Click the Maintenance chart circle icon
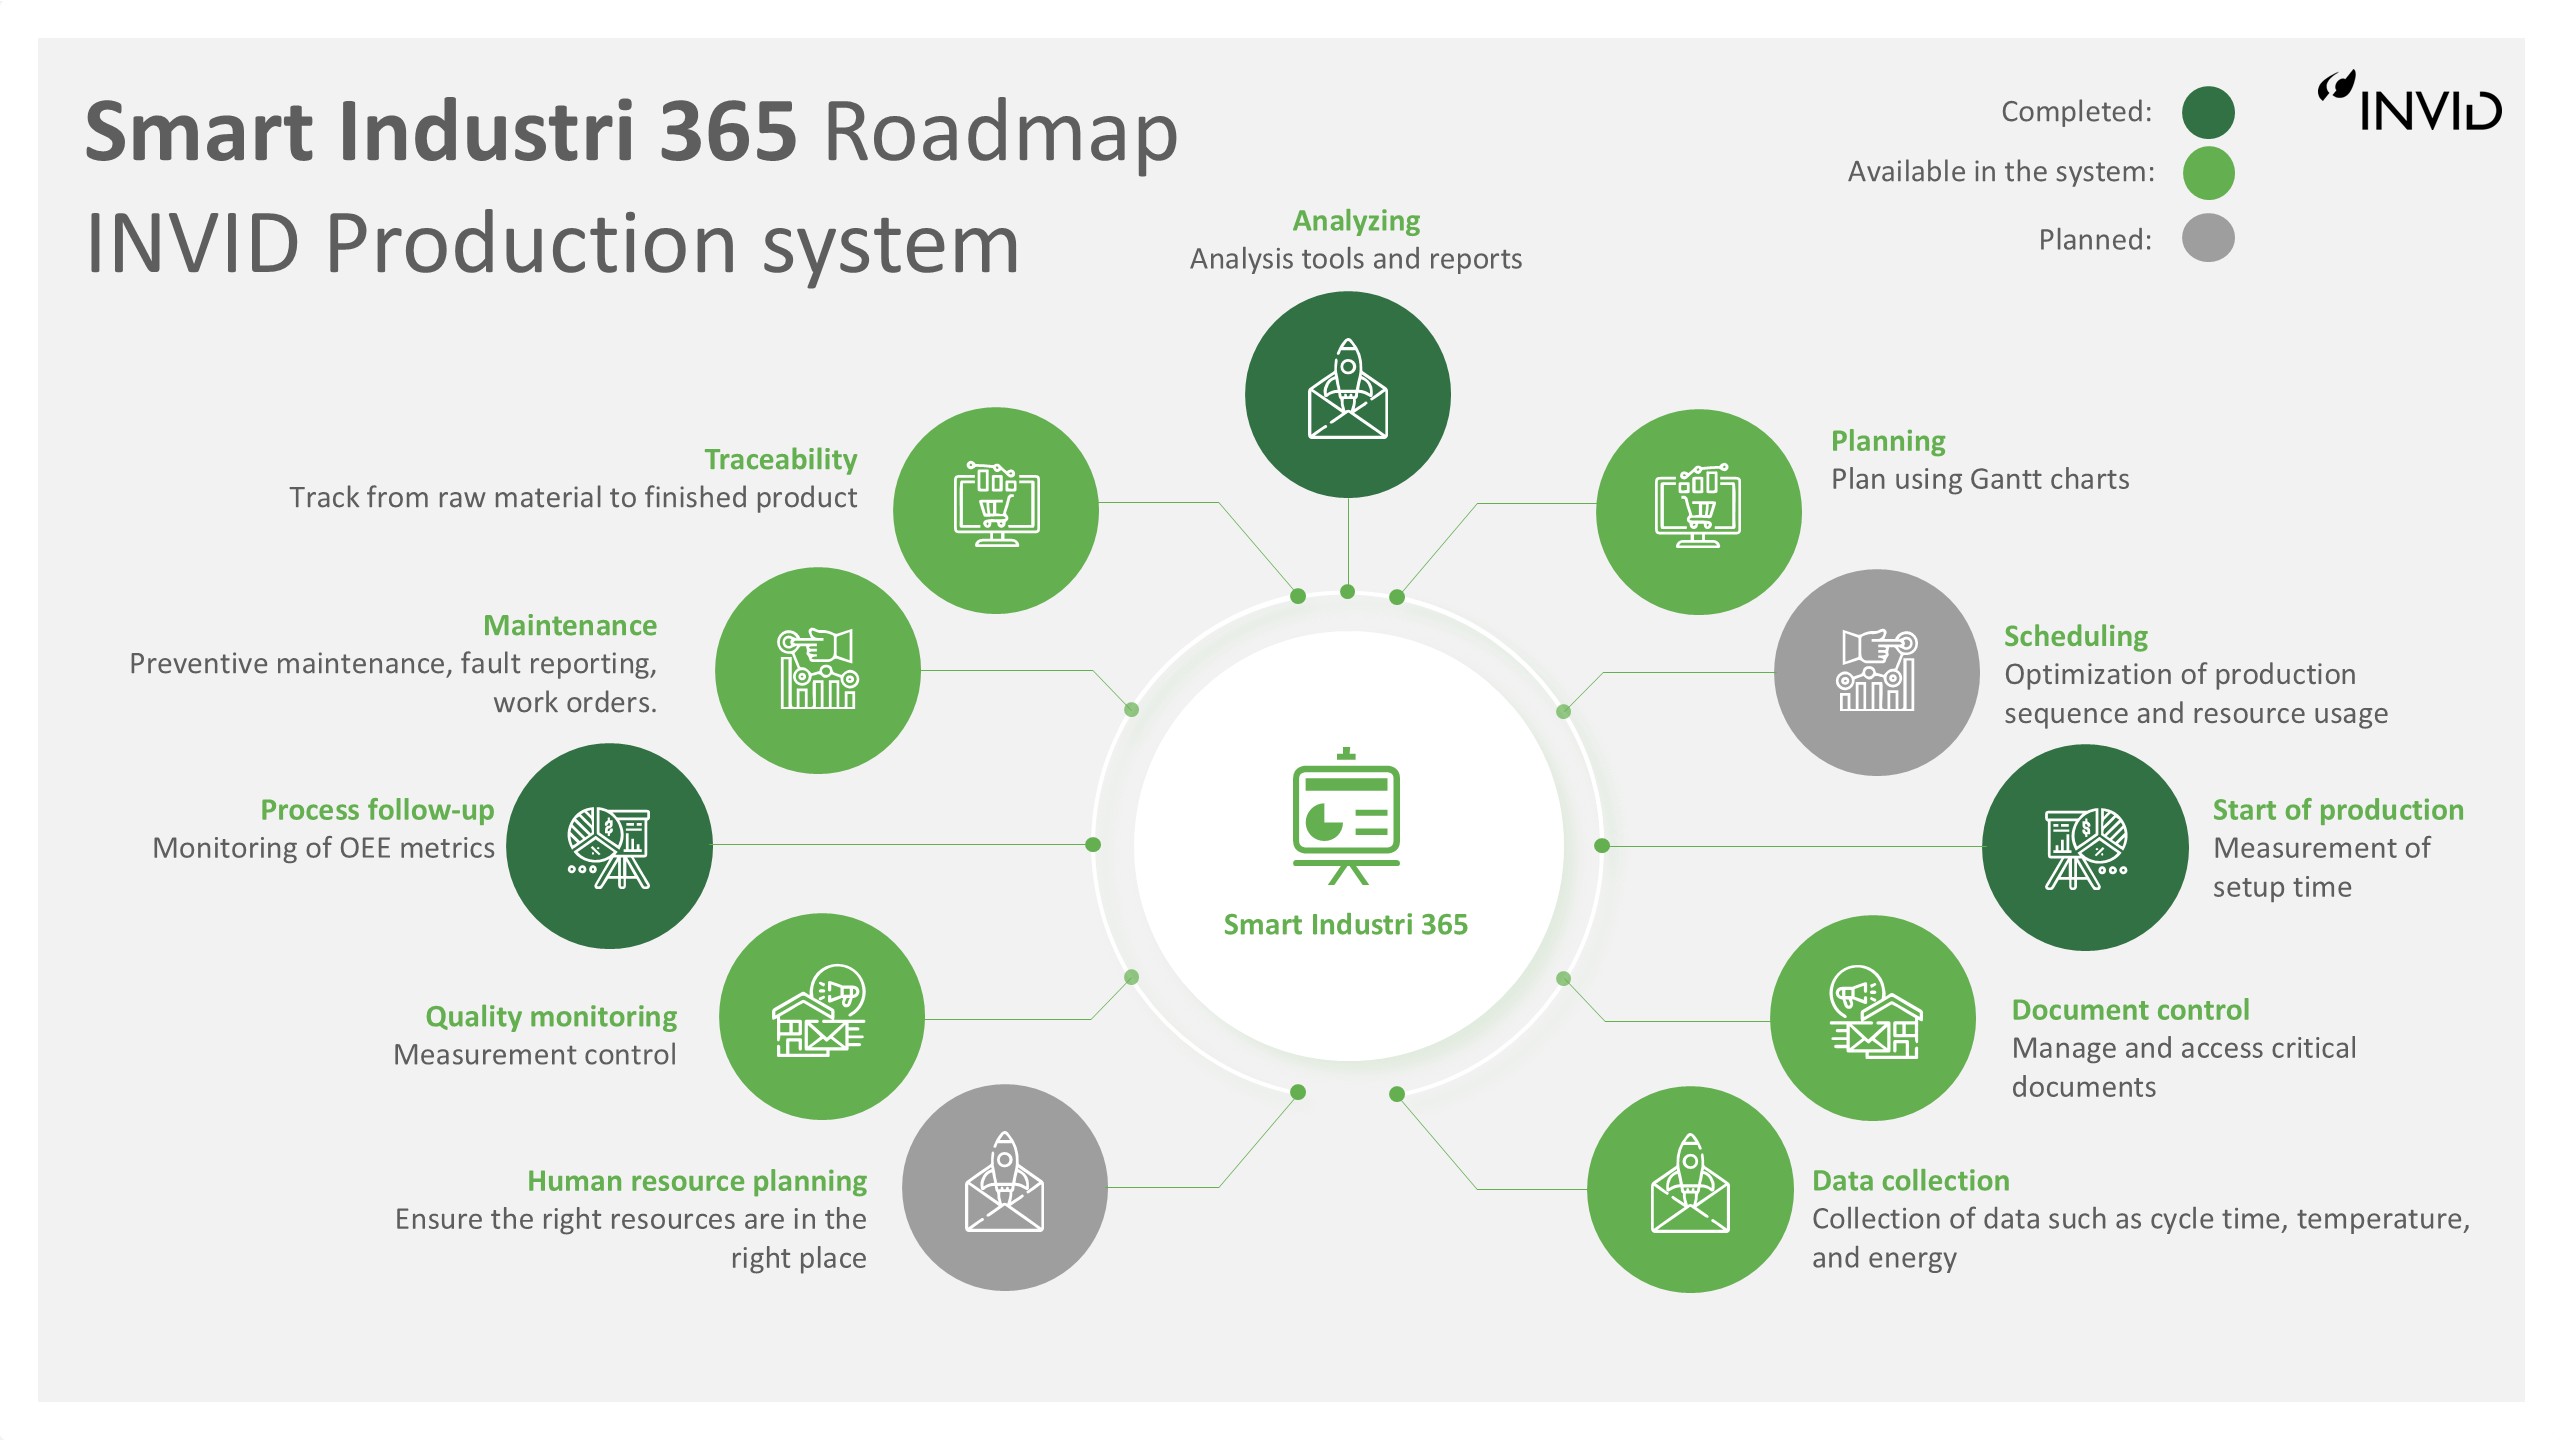Image resolution: width=2560 pixels, height=1440 pixels. pos(817,670)
